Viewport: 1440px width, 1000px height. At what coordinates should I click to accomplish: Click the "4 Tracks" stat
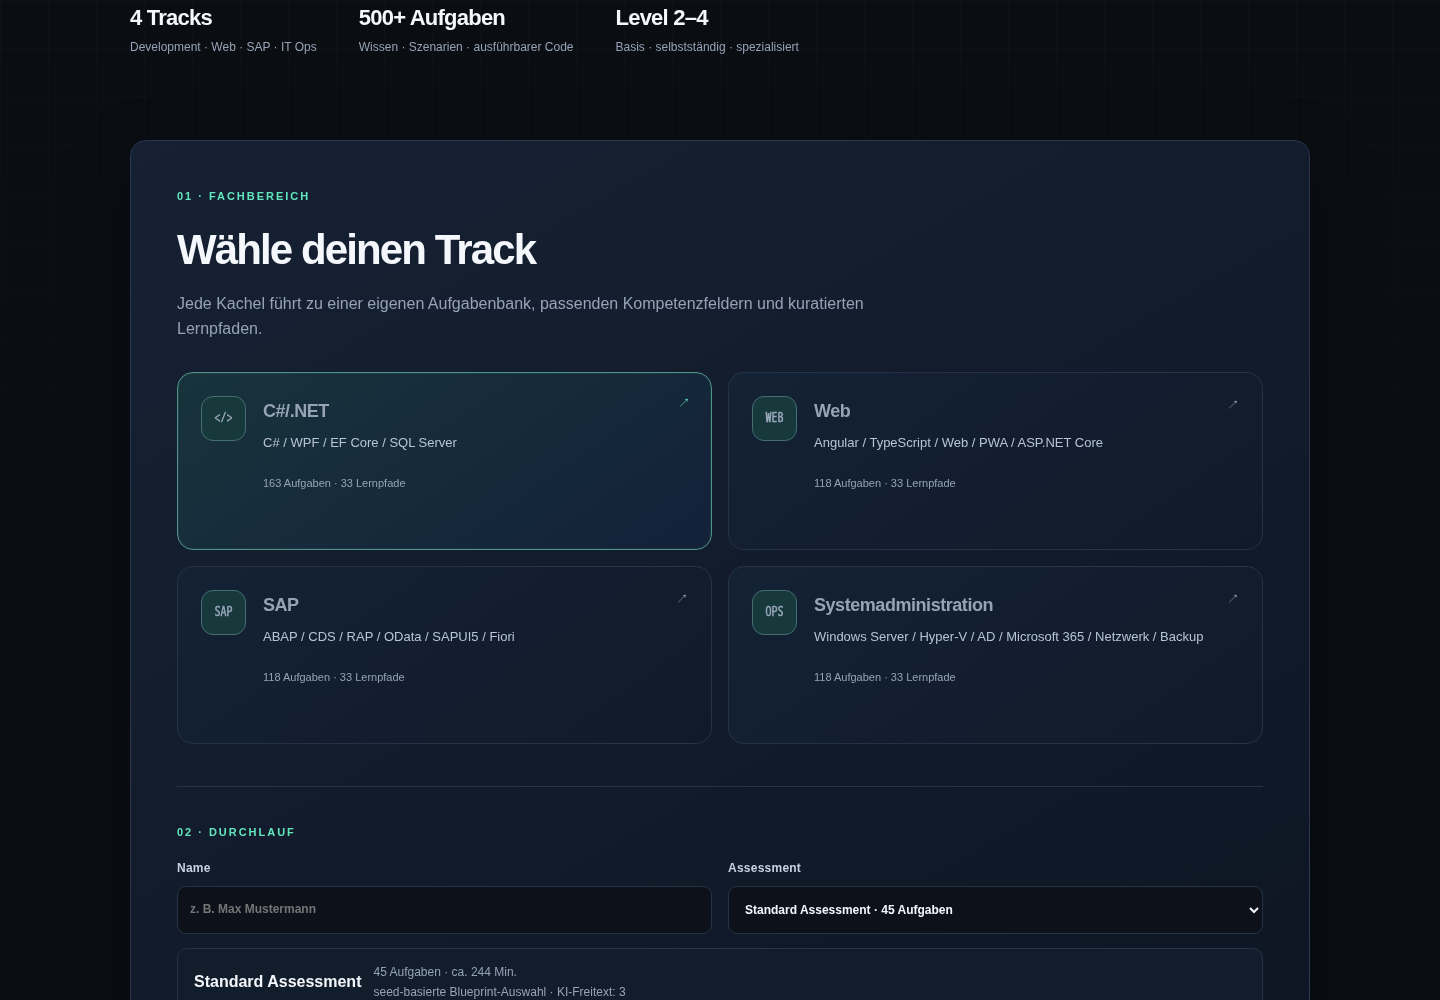point(171,18)
